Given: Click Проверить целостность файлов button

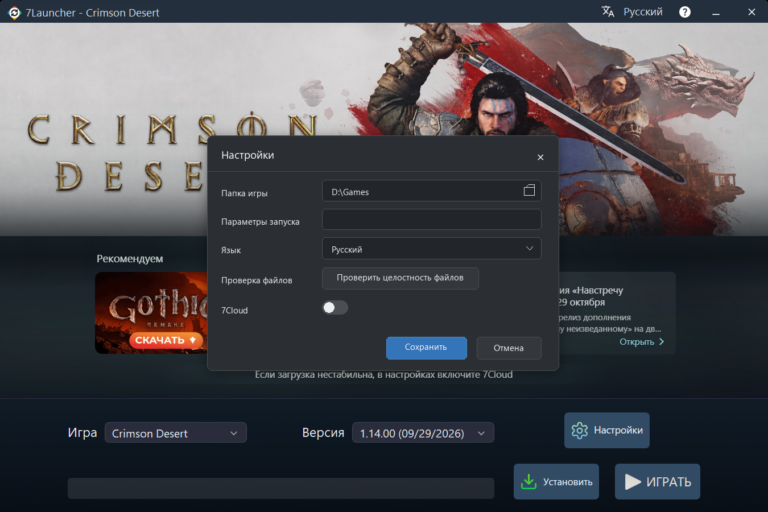Looking at the screenshot, I should coord(400,278).
